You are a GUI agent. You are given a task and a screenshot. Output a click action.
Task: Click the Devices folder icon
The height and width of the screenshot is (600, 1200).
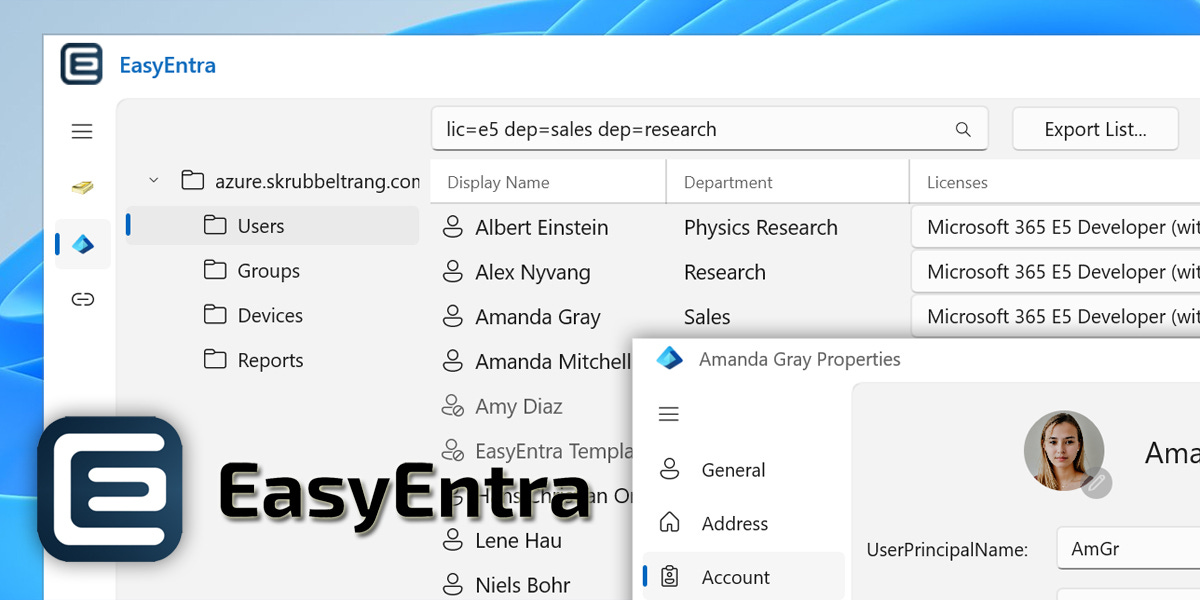tap(214, 315)
